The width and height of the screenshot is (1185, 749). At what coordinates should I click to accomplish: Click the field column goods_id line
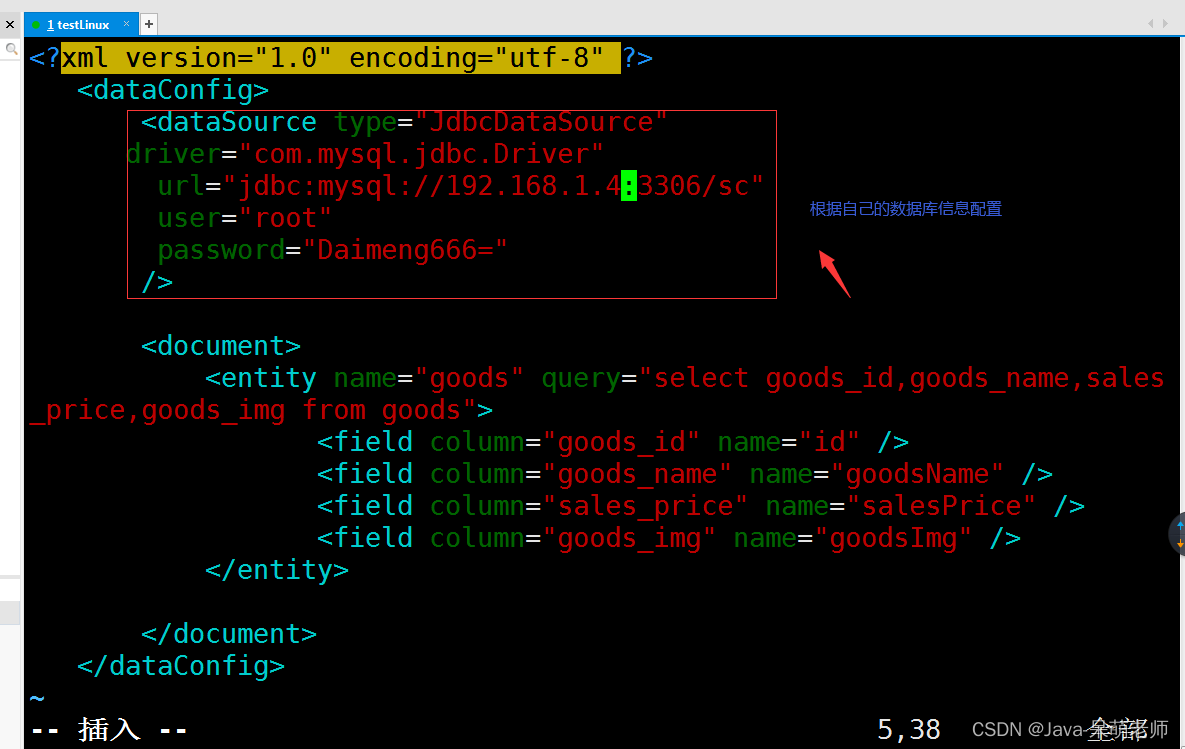tap(613, 442)
